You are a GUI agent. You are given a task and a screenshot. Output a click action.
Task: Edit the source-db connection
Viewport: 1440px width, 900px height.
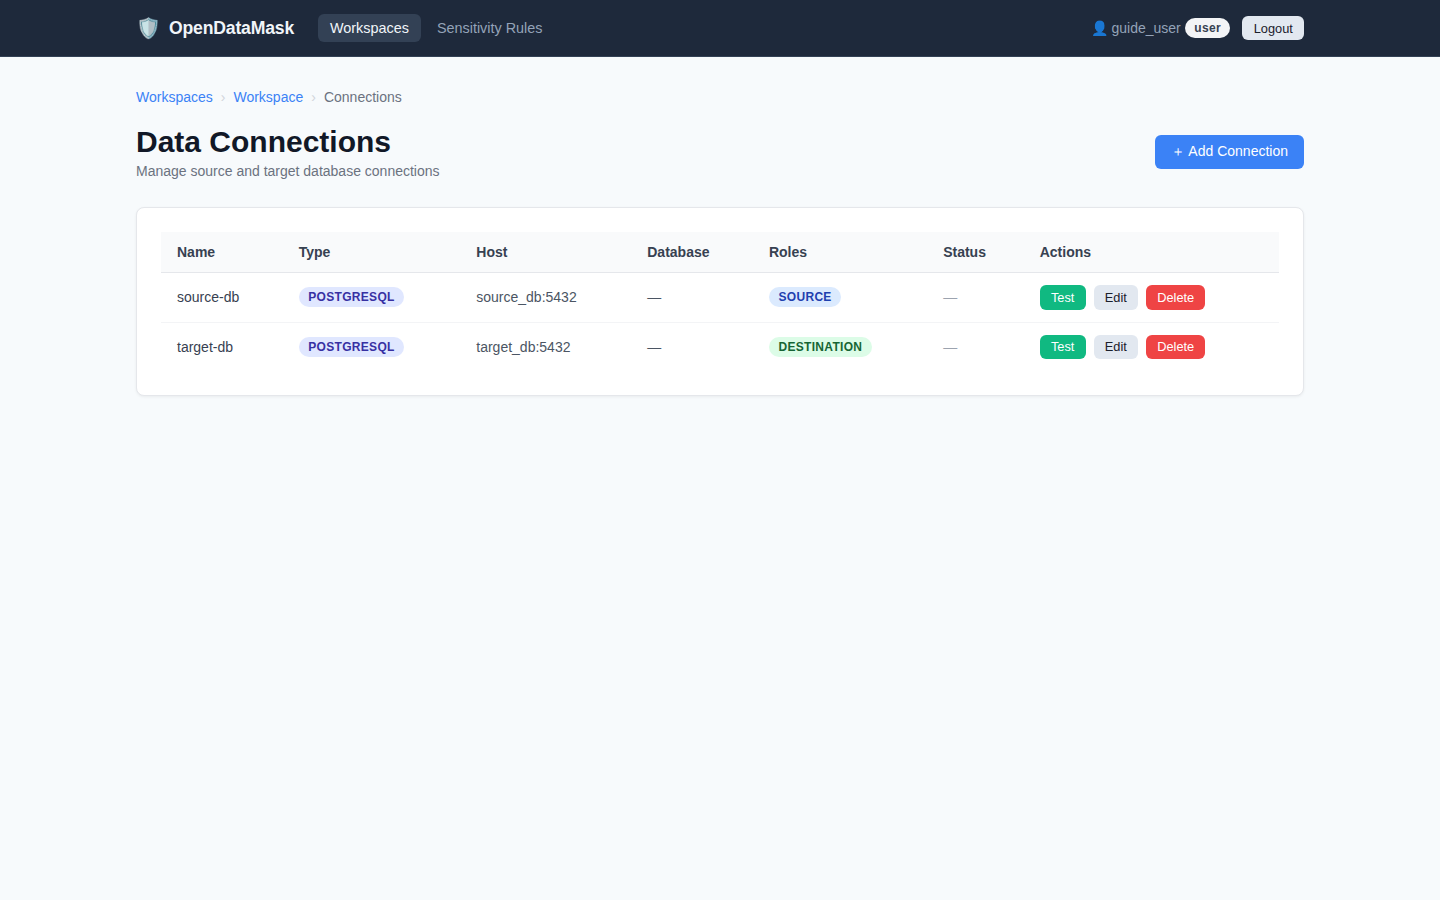click(1115, 297)
